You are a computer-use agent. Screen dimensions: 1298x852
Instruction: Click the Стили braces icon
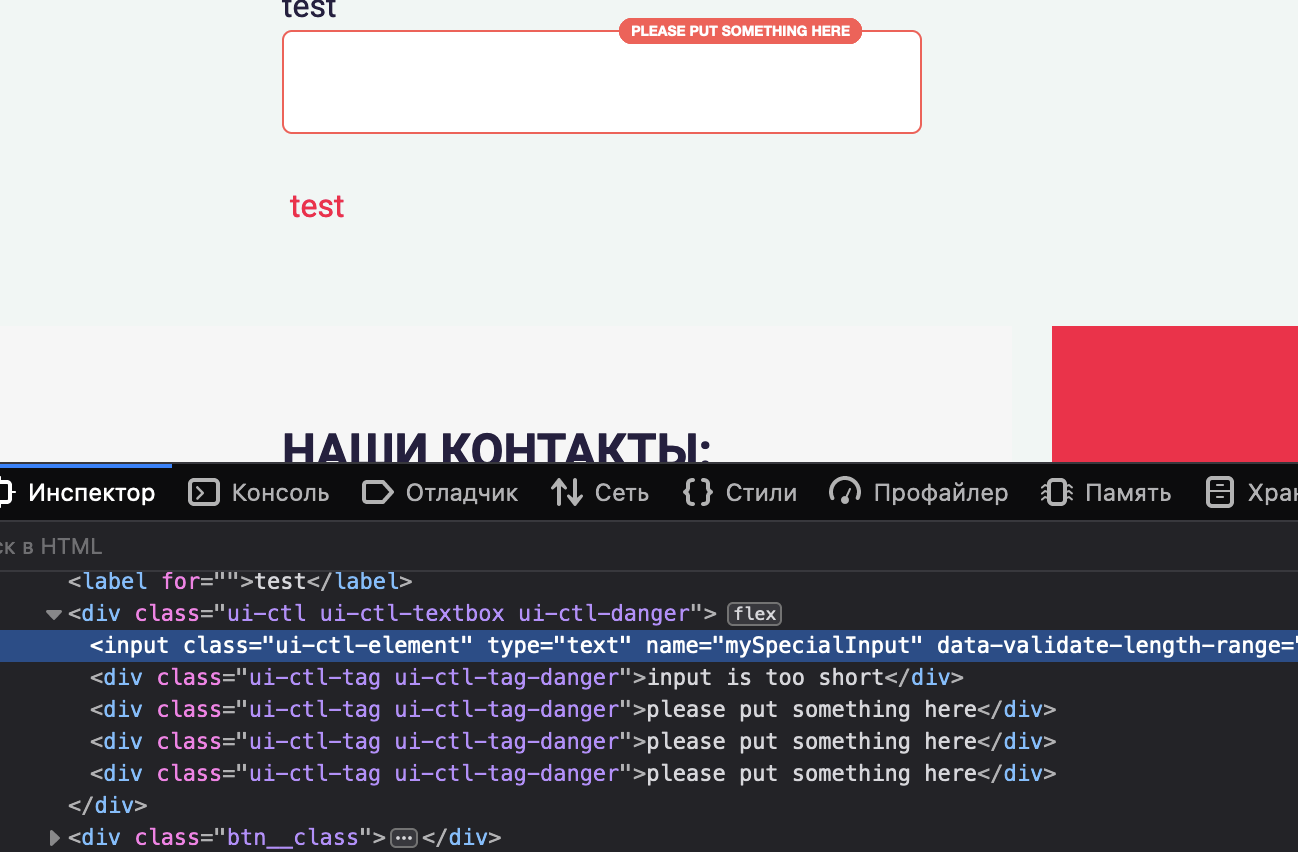click(697, 492)
